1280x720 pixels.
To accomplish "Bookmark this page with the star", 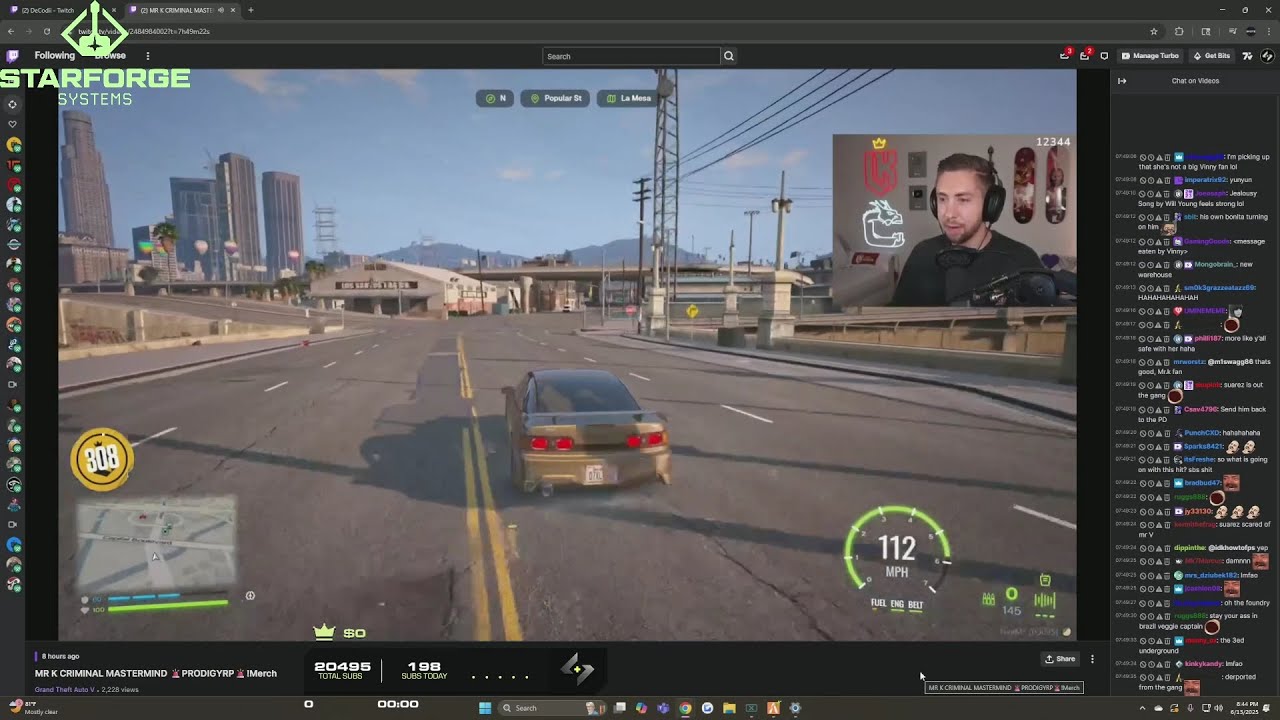I will [1154, 31].
